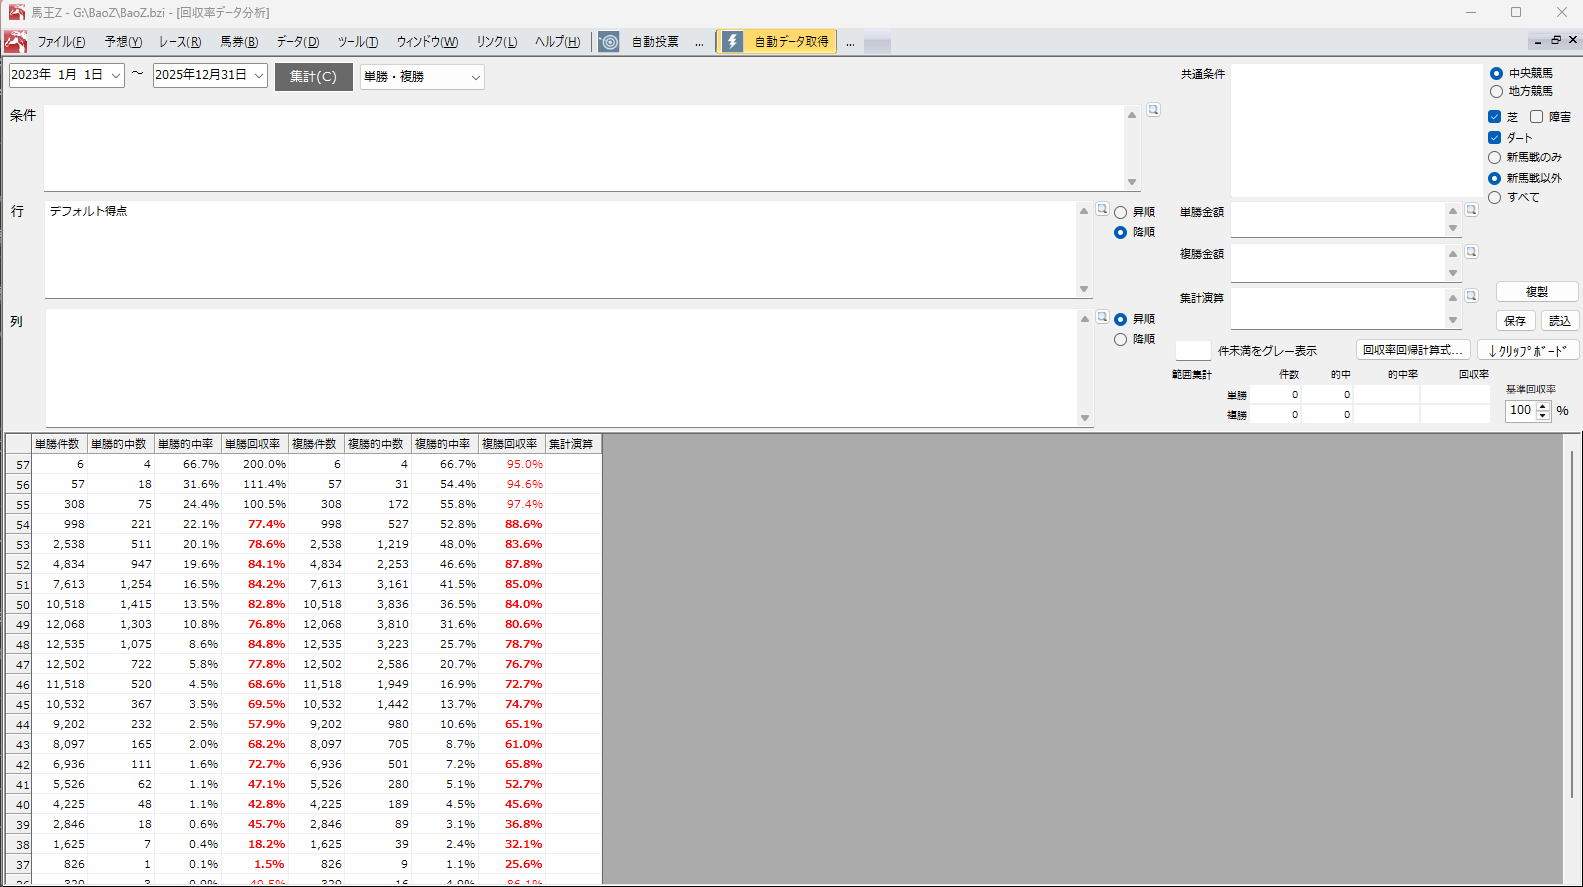Select the 地方競馬 radio button
Viewport: 1583px width, 887px height.
pos(1496,91)
